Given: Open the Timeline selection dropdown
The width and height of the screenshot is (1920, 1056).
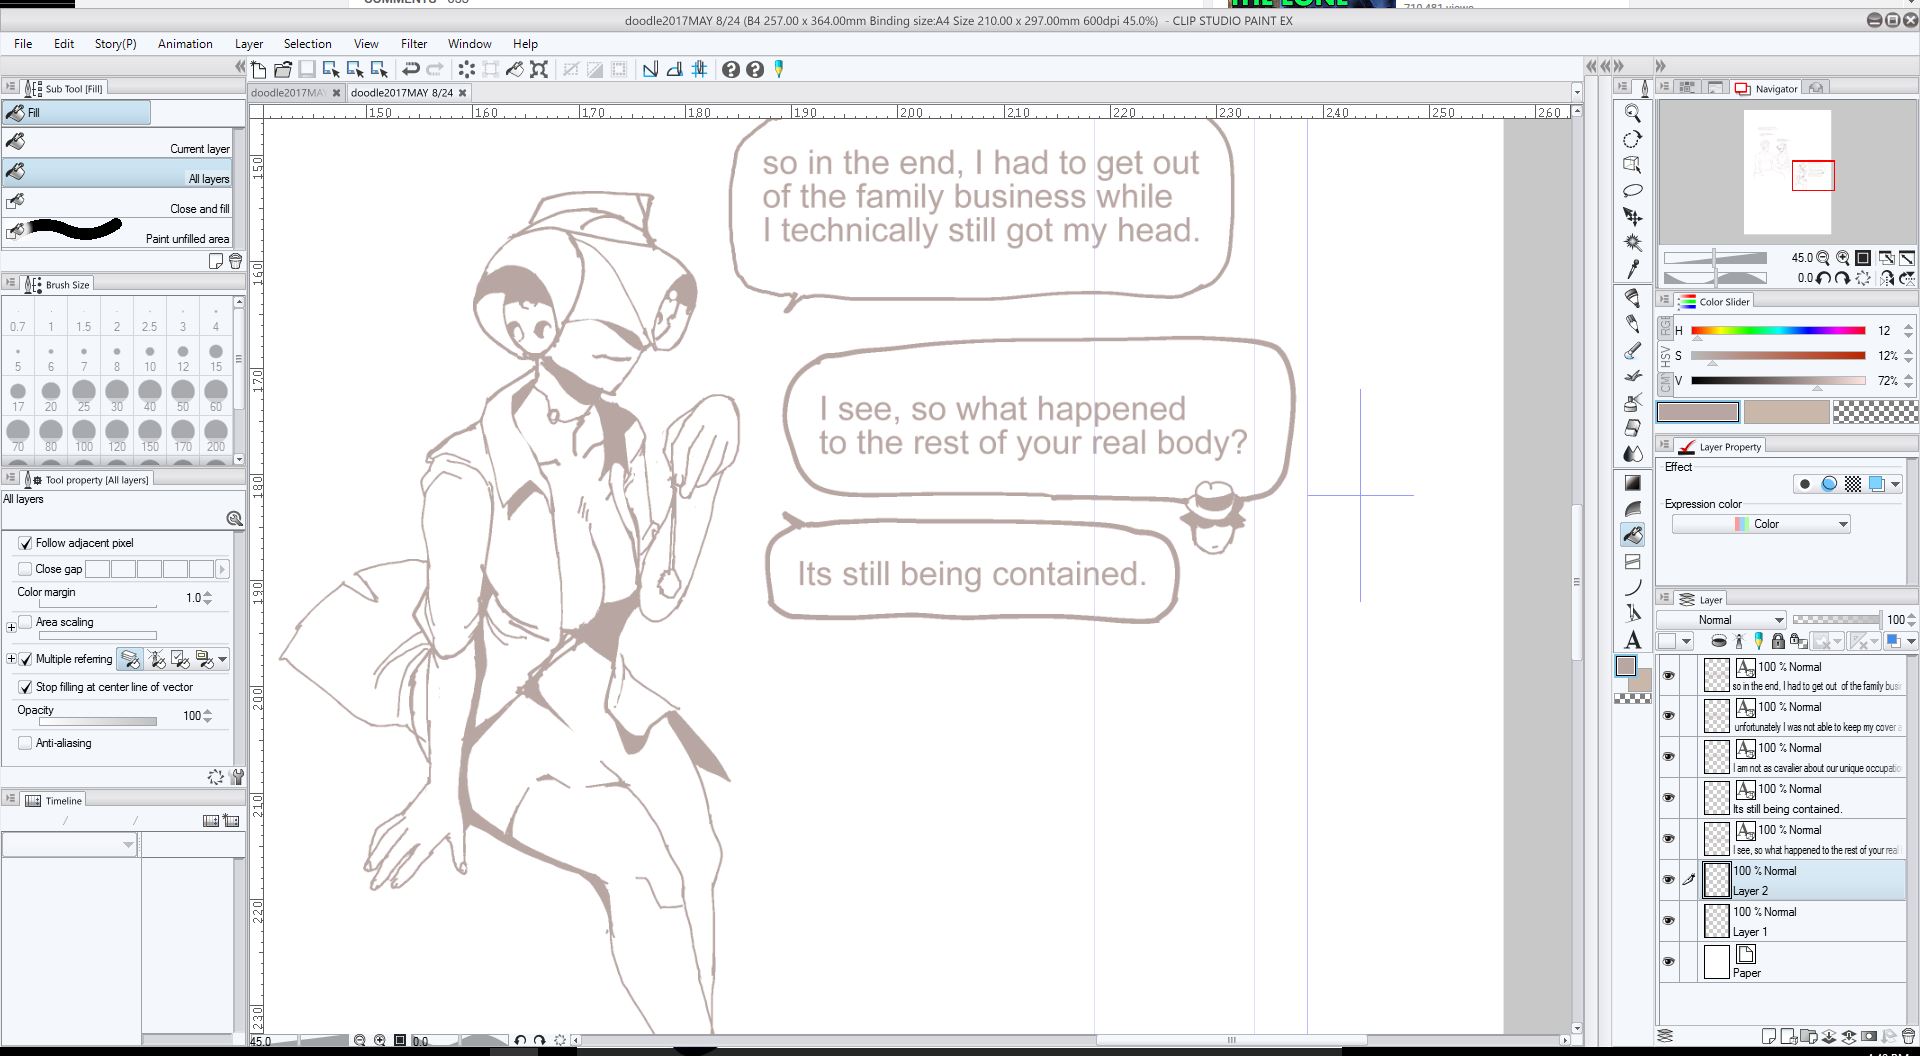Looking at the screenshot, I should pos(70,845).
